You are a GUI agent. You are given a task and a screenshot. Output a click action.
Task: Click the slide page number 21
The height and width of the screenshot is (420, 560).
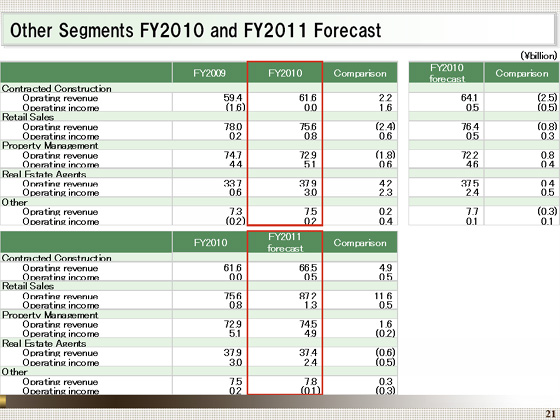pyautogui.click(x=551, y=414)
